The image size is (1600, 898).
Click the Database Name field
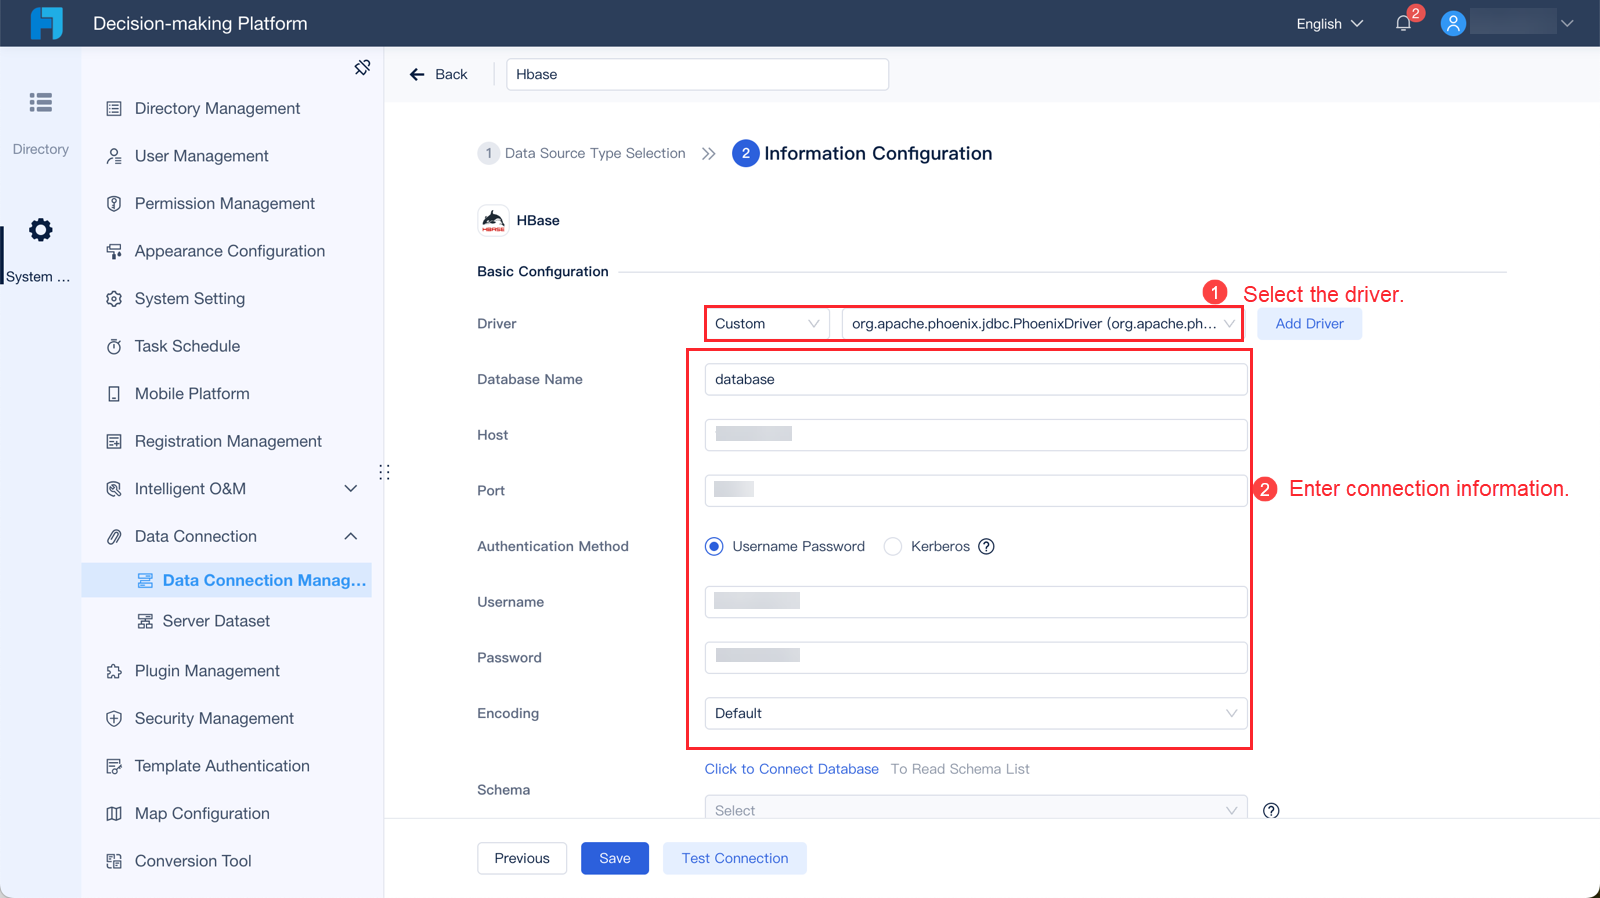[976, 379]
